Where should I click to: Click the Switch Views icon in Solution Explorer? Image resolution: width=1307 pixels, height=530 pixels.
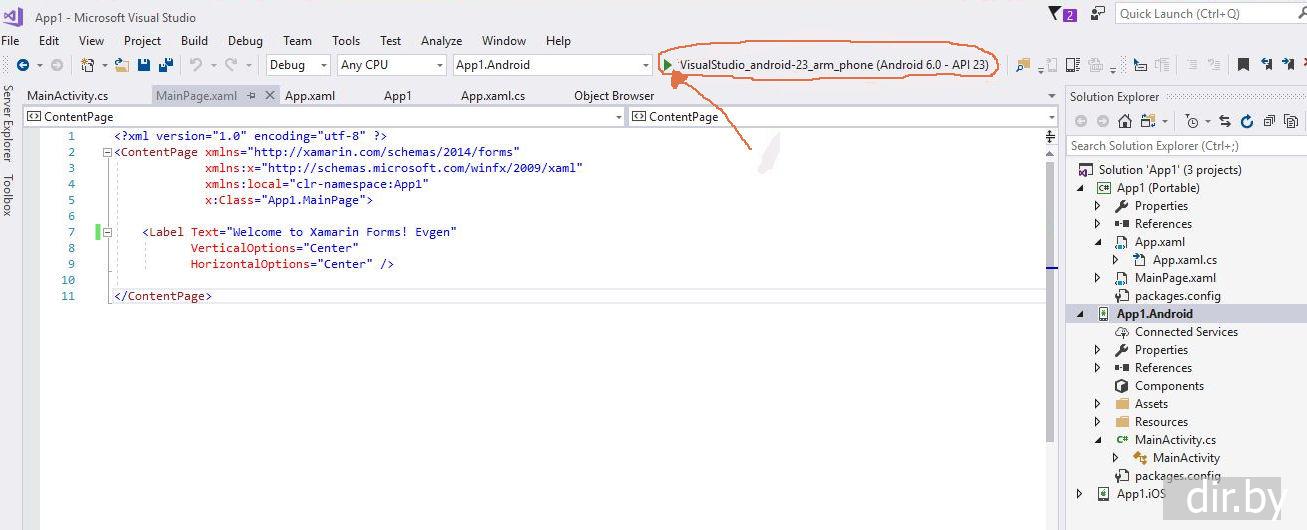1148,121
